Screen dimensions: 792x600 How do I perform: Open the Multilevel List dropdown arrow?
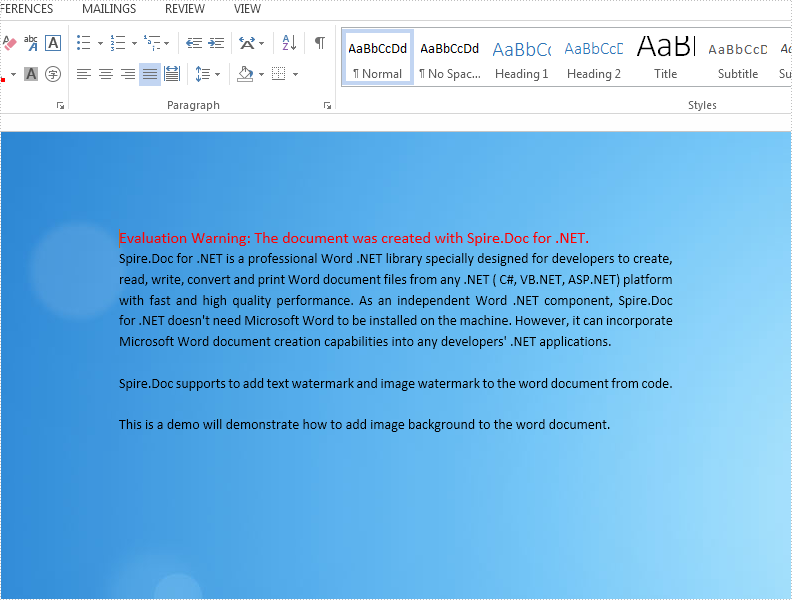pos(167,43)
